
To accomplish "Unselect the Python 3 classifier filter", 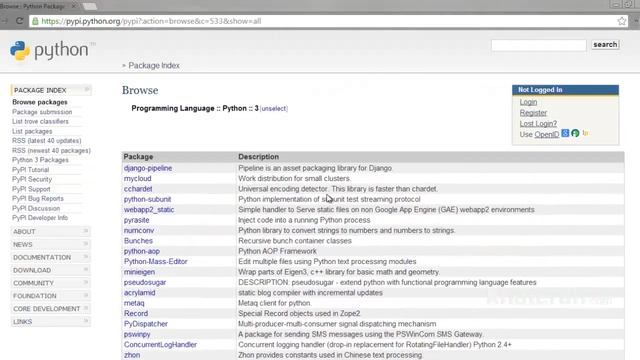I will coord(273,109).
